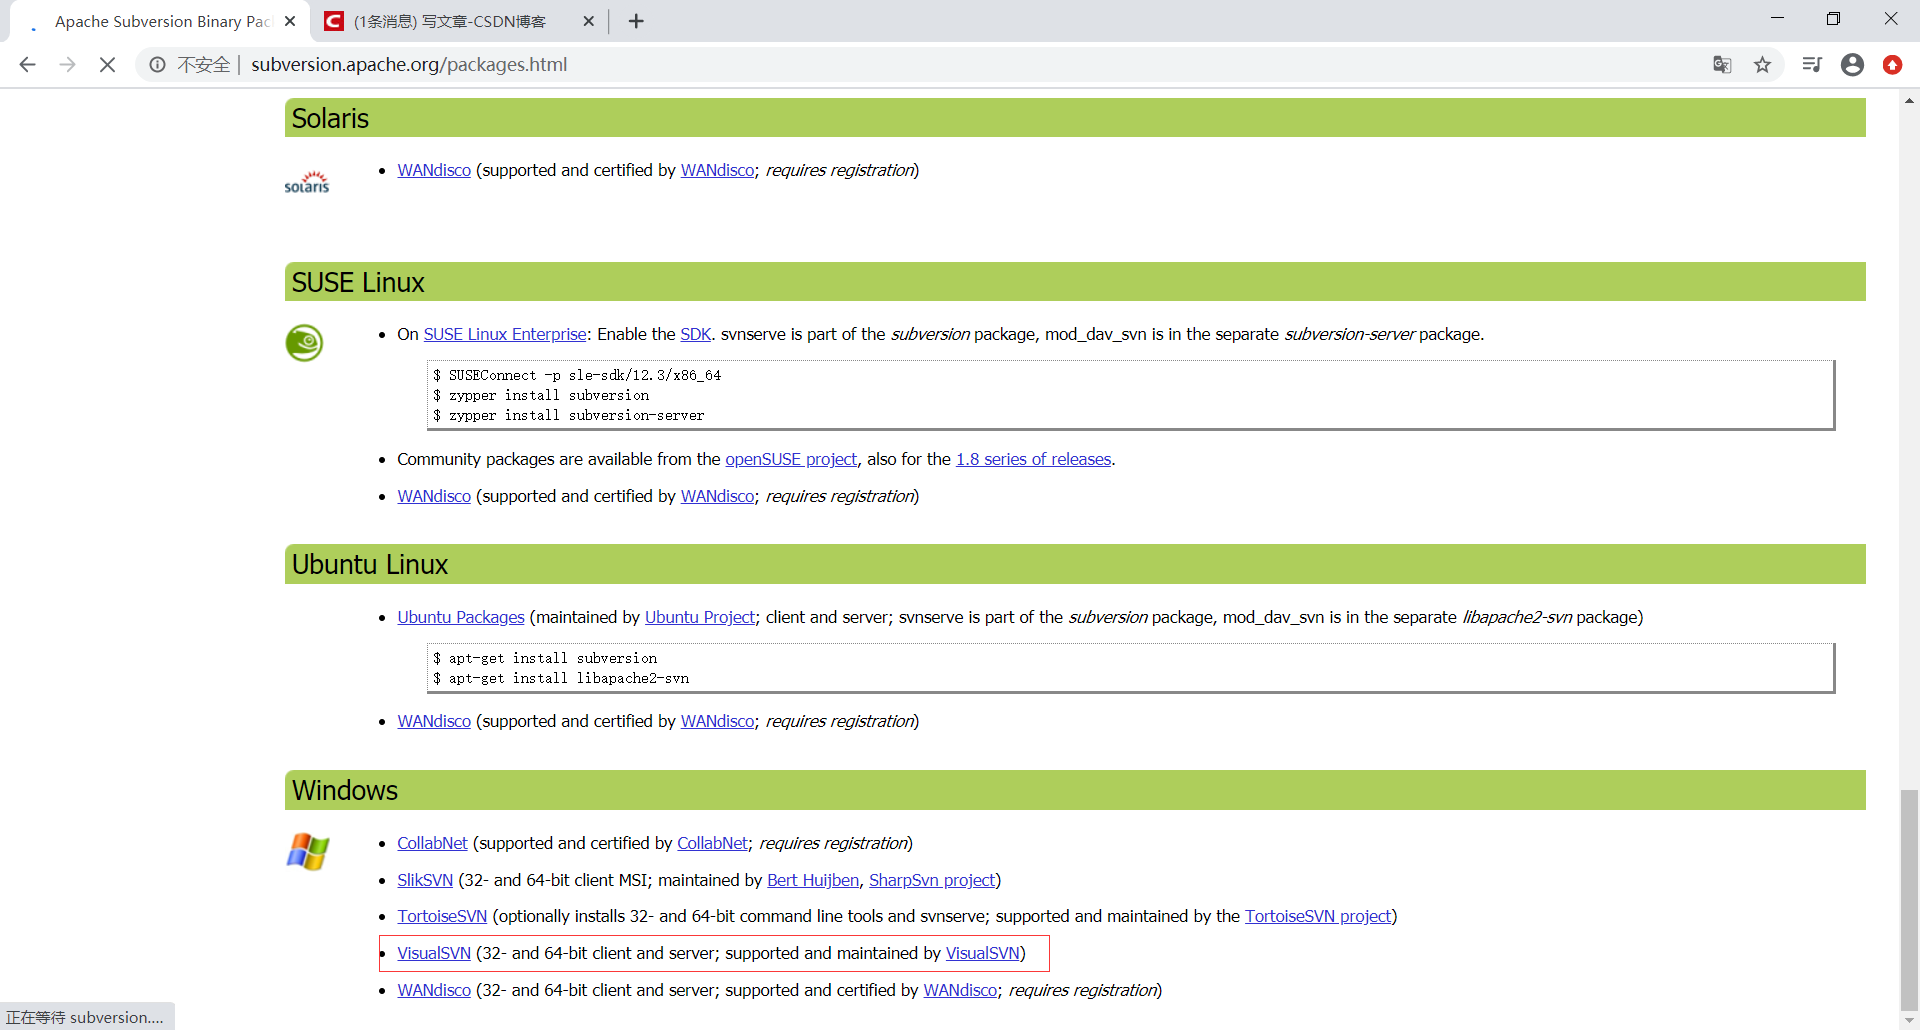Click the stop loading icon
The width and height of the screenshot is (1920, 1030).
tap(107, 64)
